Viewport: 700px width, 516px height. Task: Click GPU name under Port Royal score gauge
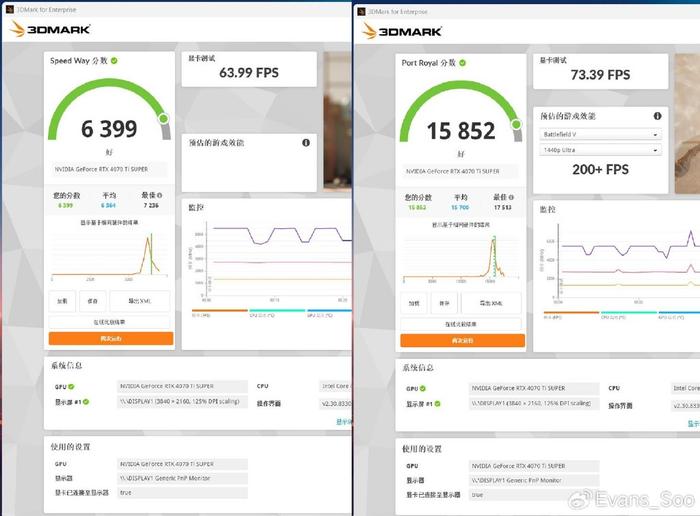461,171
